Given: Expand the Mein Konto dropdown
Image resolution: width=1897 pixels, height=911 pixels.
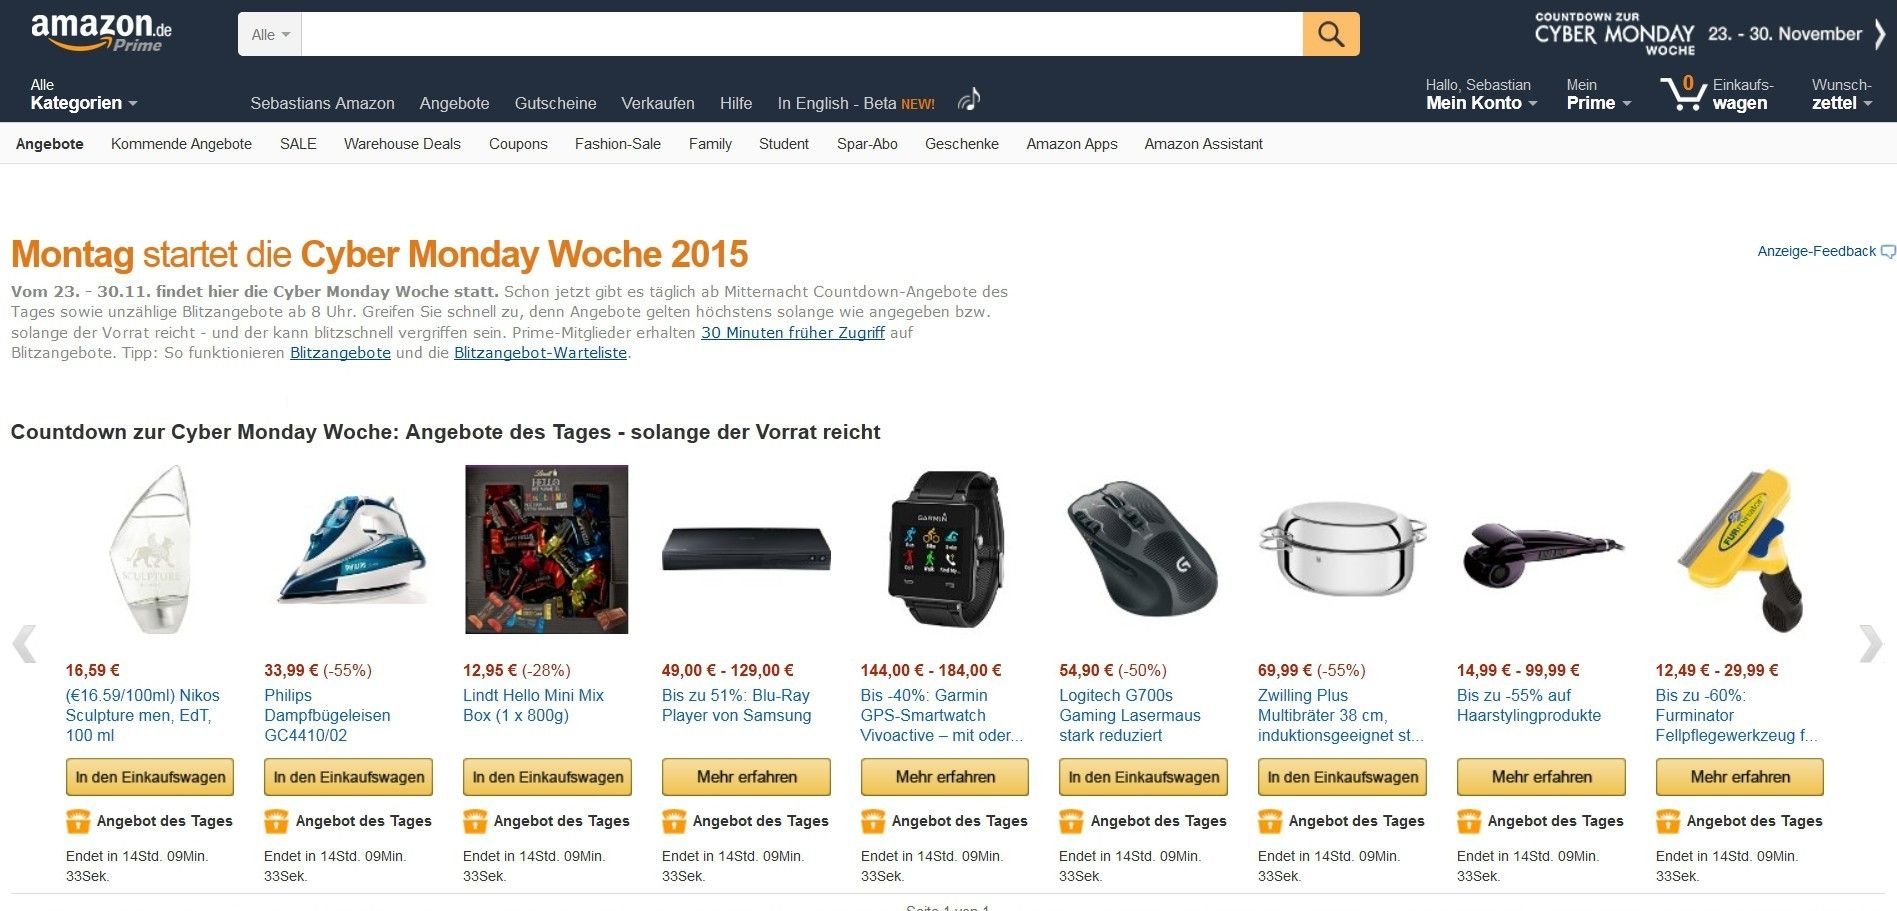Looking at the screenshot, I should pyautogui.click(x=1481, y=94).
